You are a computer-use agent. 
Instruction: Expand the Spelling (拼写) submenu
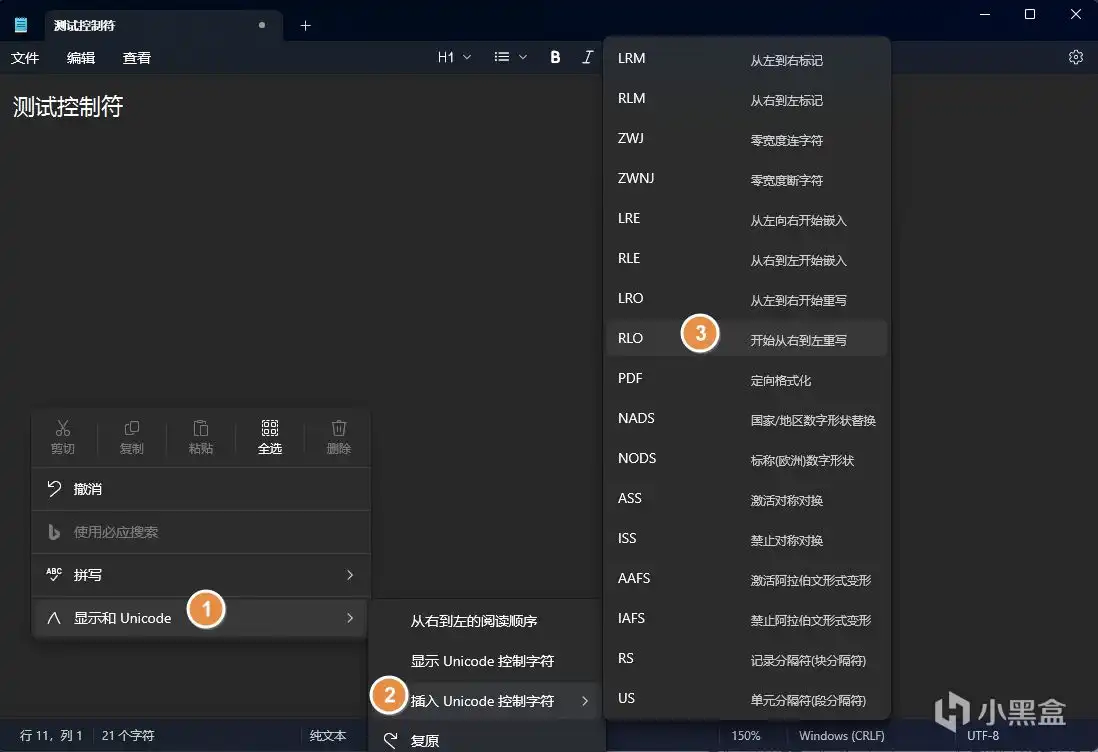200,575
